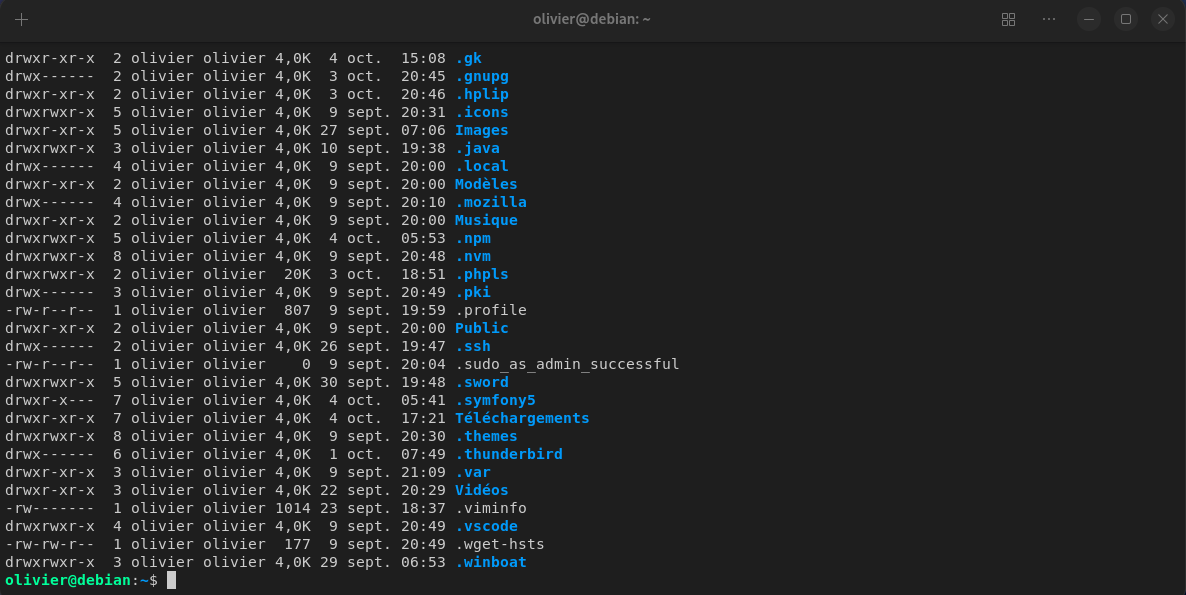The width and height of the screenshot is (1186, 595).
Task: Click the .wget-hsts file name
Action: pos(499,544)
